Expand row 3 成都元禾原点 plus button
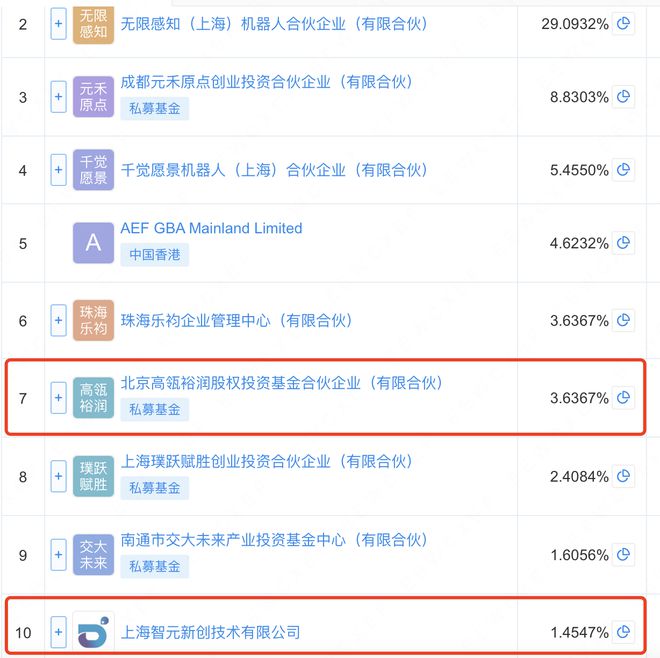 tap(59, 97)
